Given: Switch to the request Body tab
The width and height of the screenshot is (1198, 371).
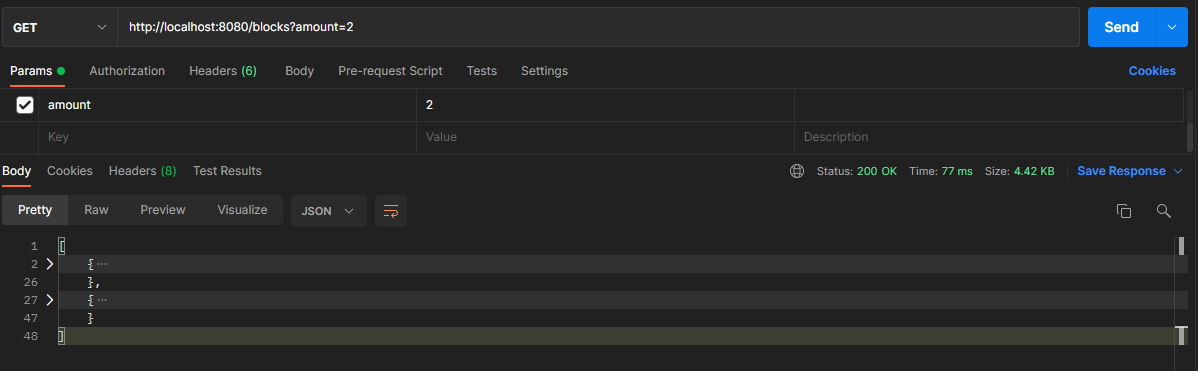Looking at the screenshot, I should (300, 71).
